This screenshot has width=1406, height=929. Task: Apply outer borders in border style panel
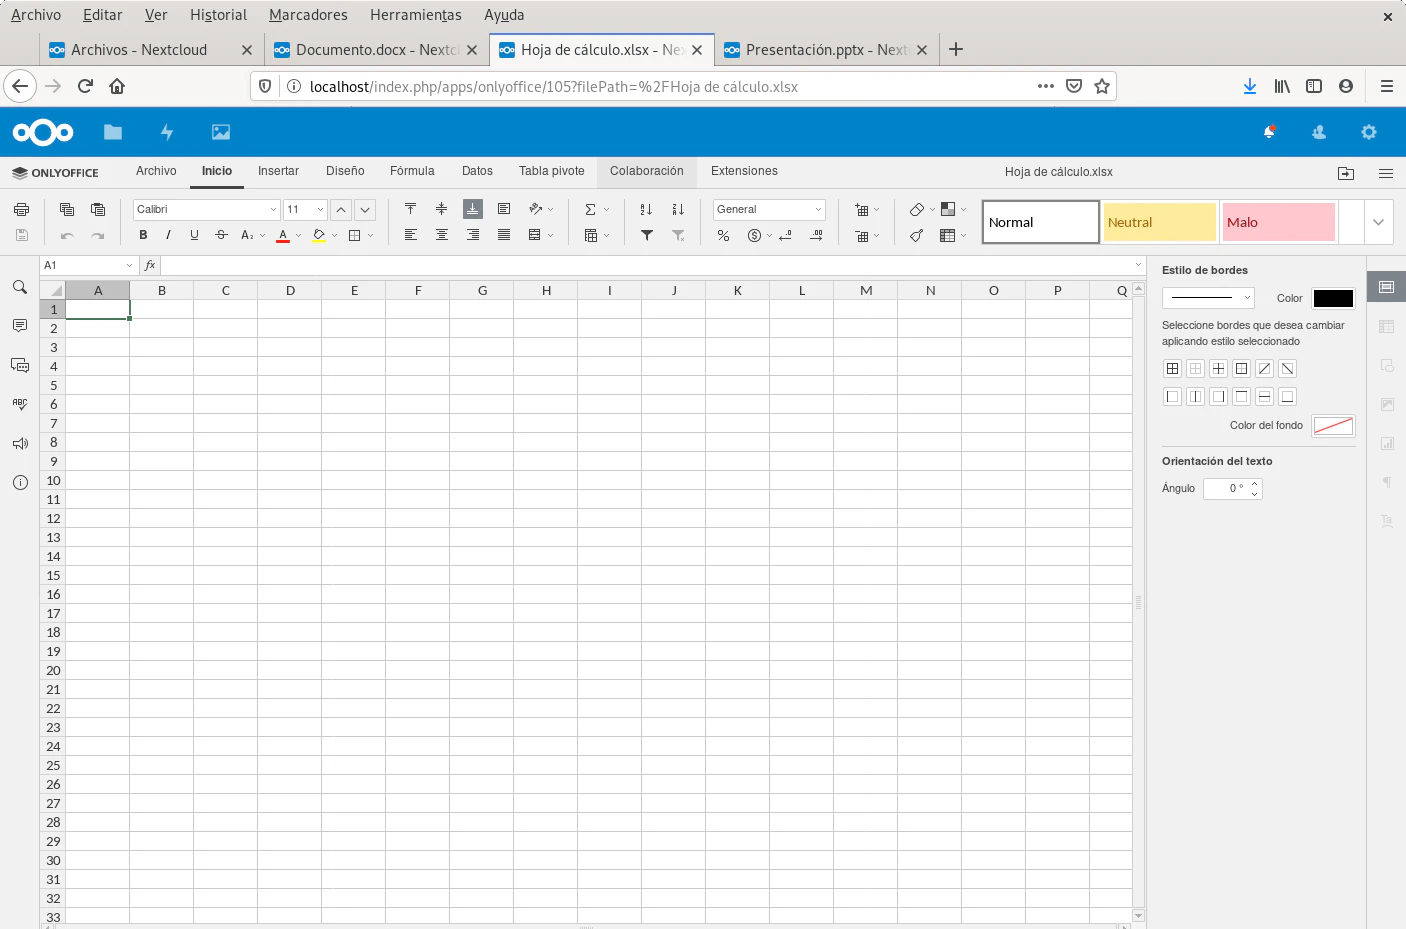tap(1241, 369)
